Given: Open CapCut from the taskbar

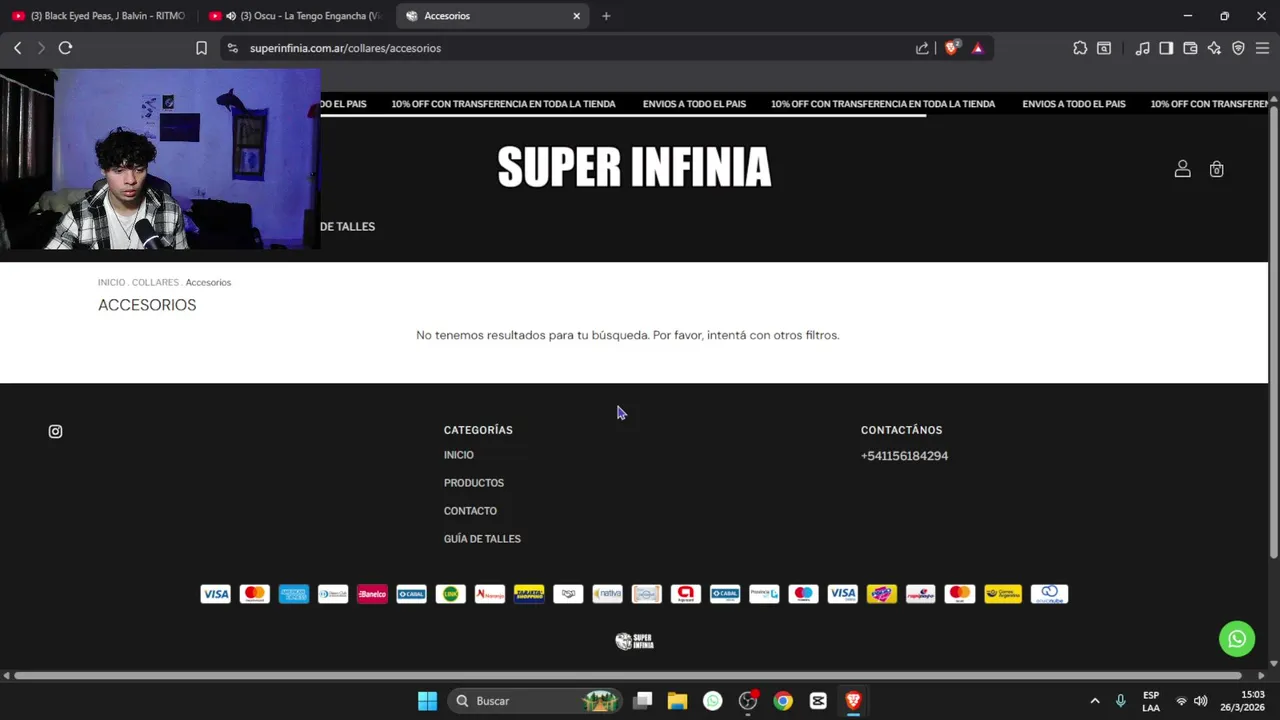Looking at the screenshot, I should tap(818, 701).
